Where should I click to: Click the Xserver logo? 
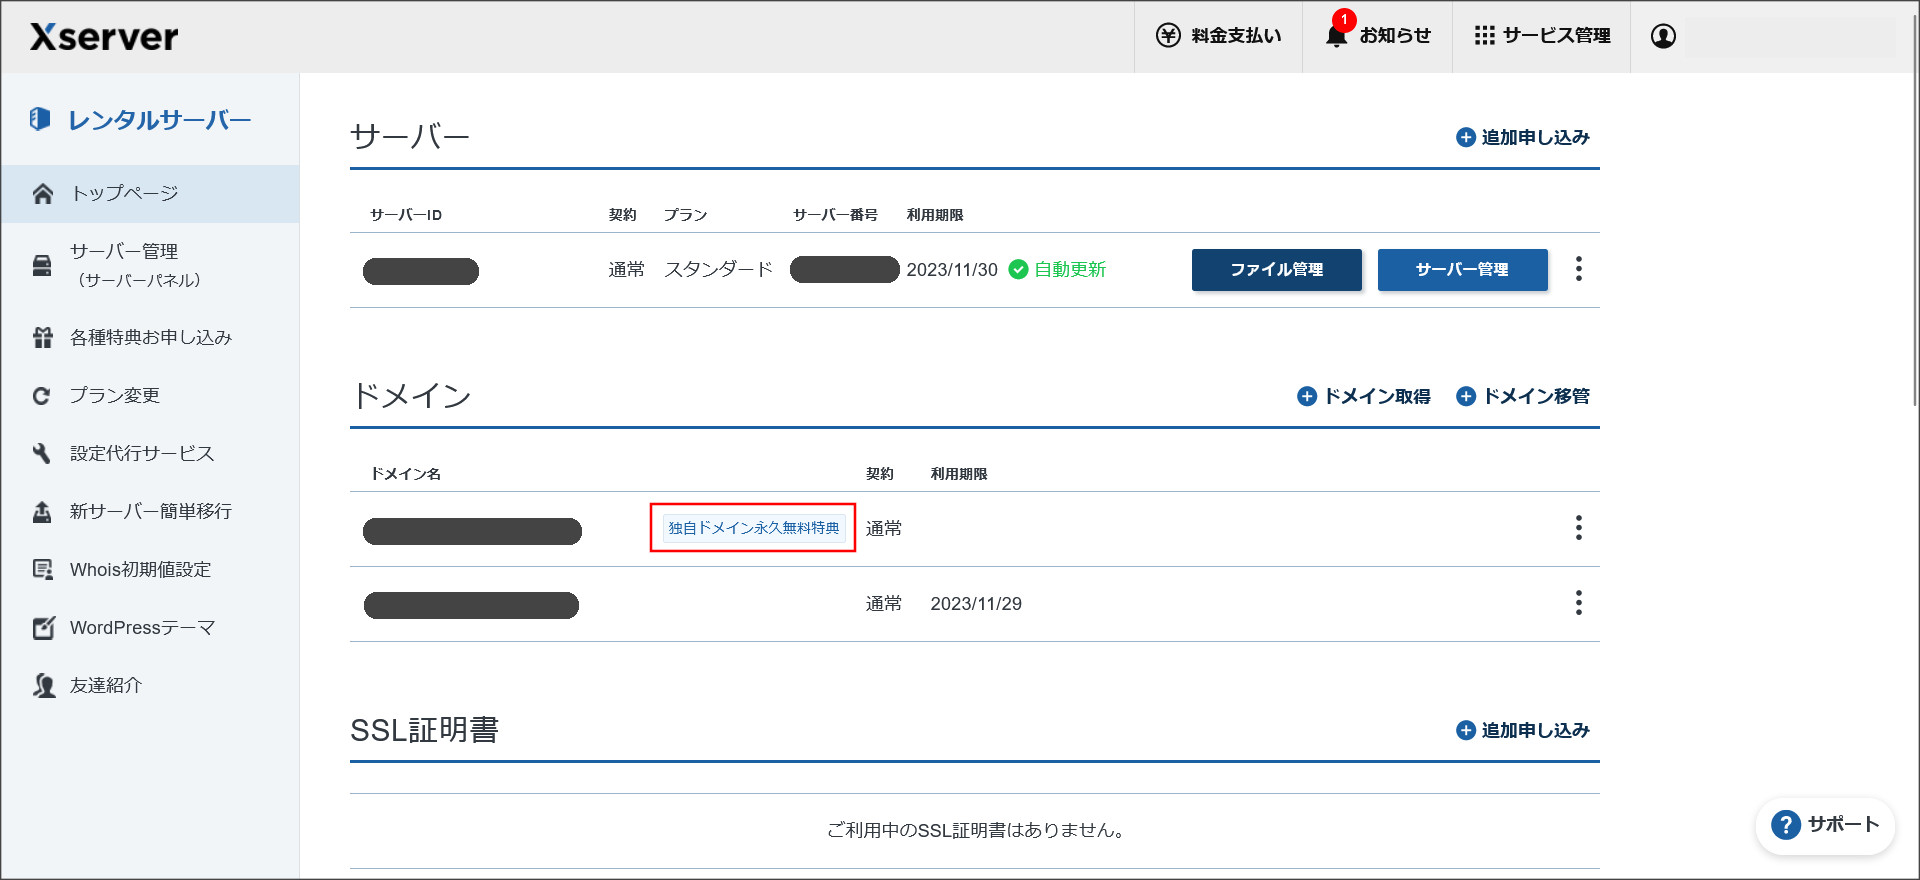click(104, 37)
